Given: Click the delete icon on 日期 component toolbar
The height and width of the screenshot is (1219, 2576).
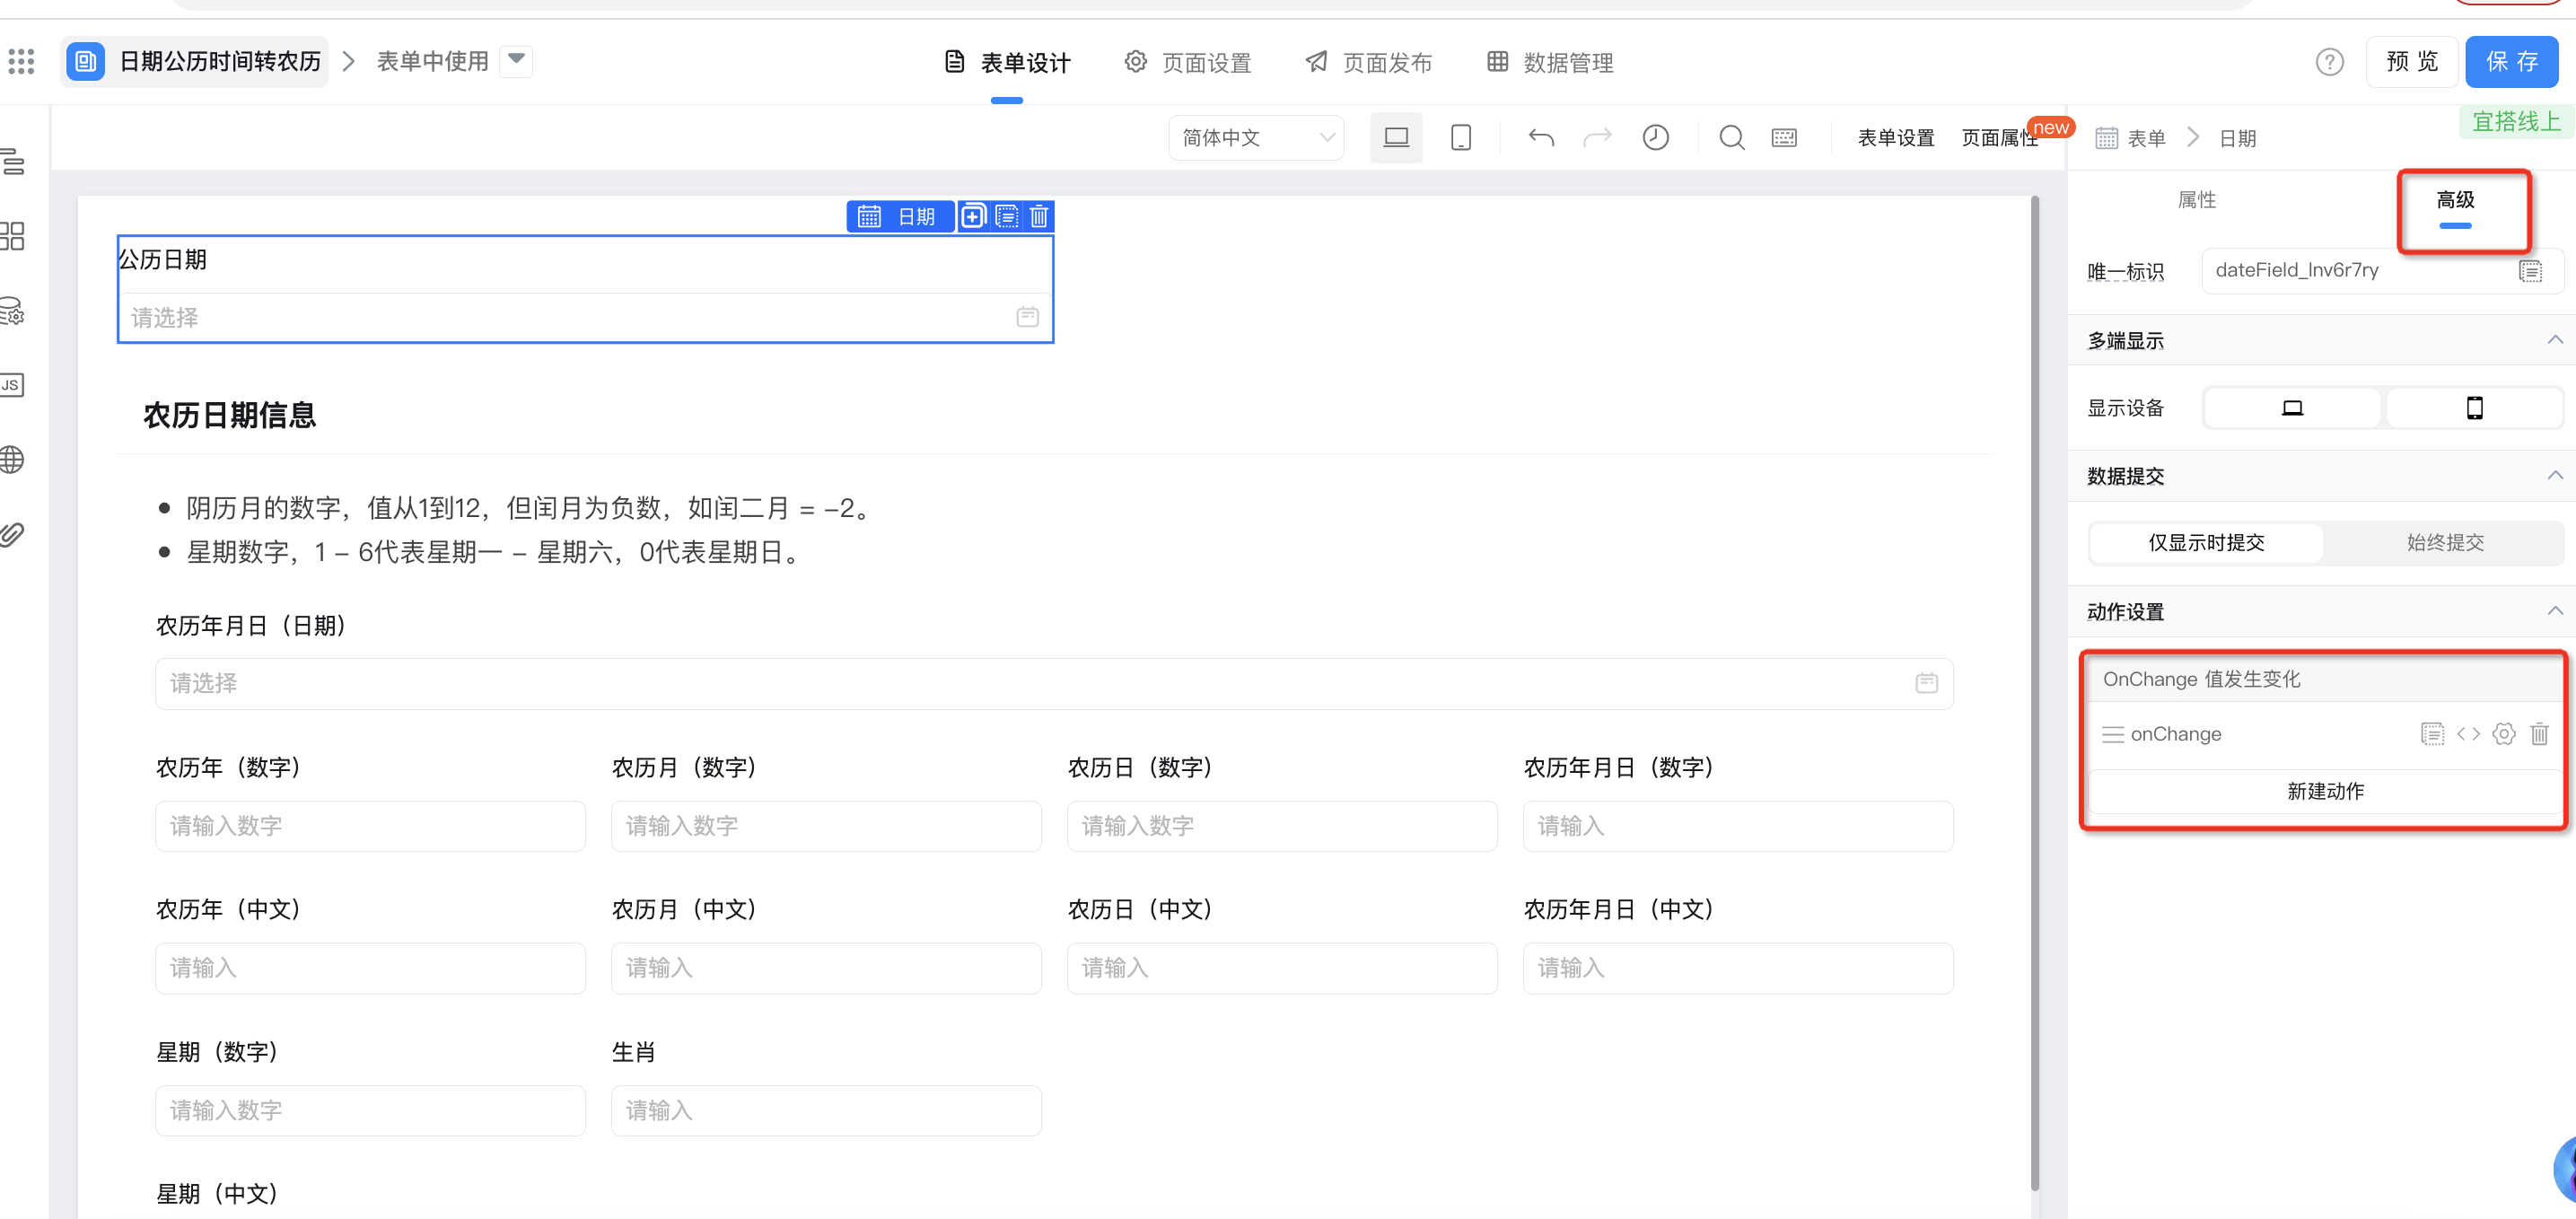Looking at the screenshot, I should point(1039,216).
